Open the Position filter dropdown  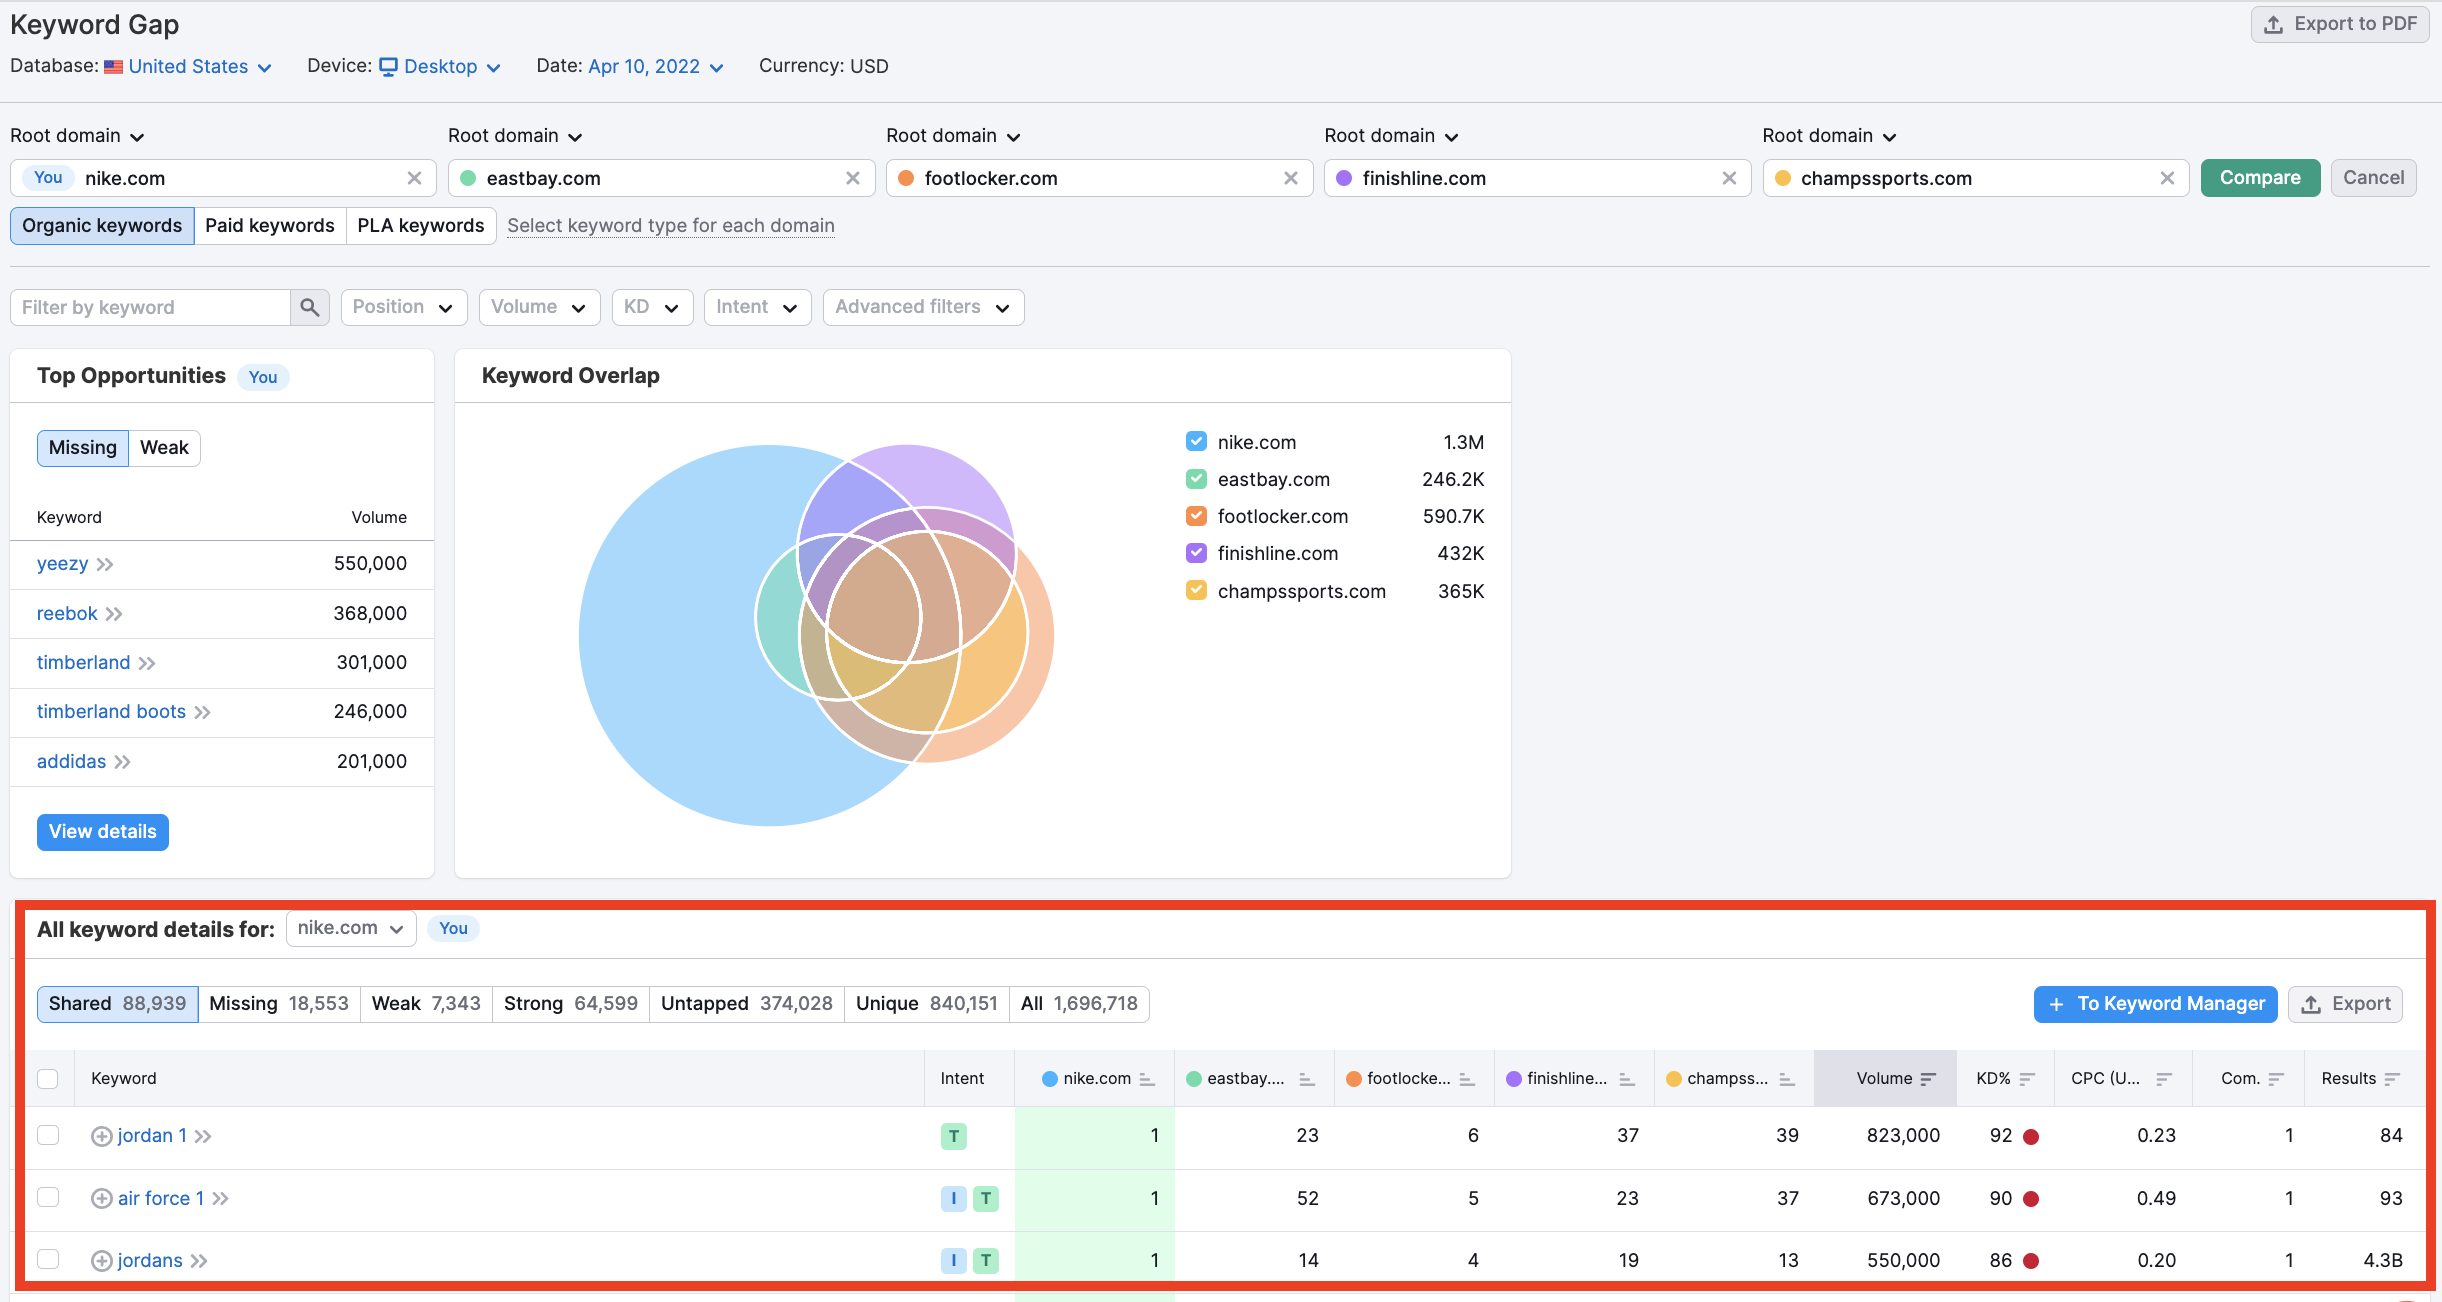pos(403,307)
